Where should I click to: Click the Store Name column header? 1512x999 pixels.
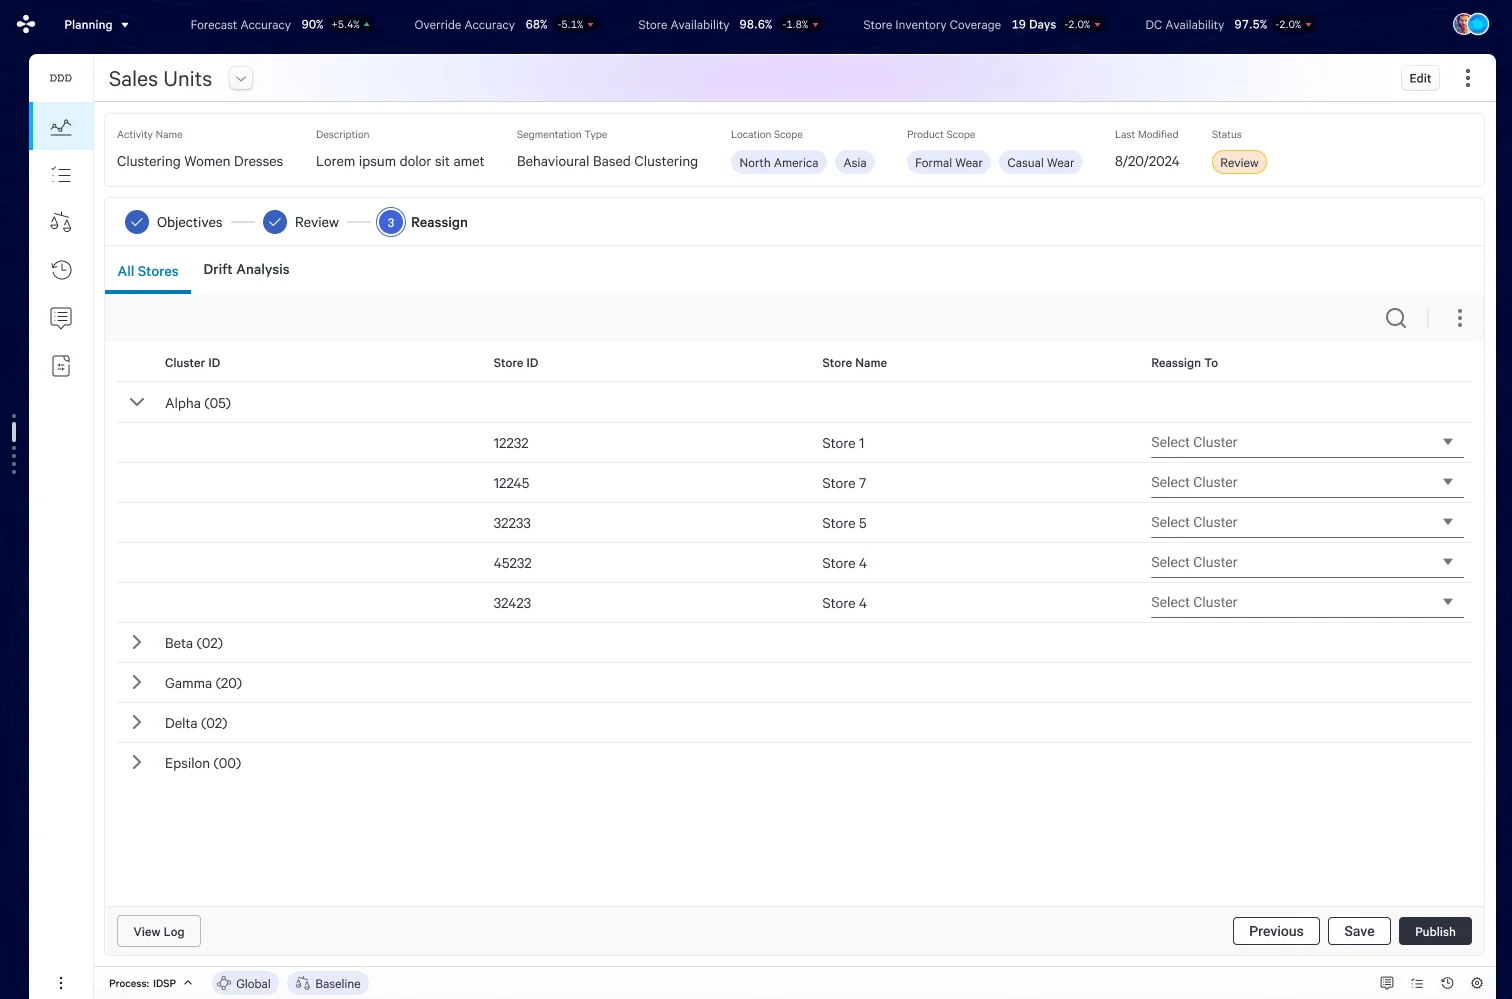pos(854,363)
